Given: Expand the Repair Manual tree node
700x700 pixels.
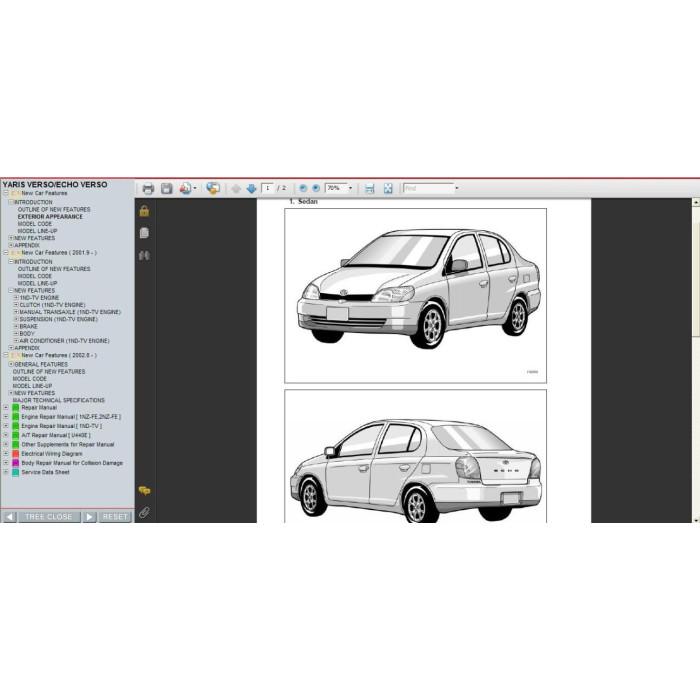Looking at the screenshot, I should point(6,408).
